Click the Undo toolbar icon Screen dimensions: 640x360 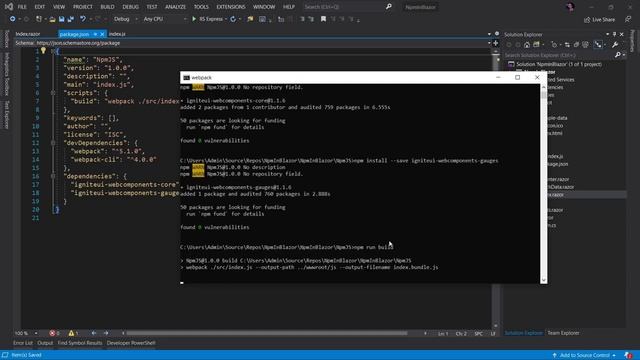[83, 19]
